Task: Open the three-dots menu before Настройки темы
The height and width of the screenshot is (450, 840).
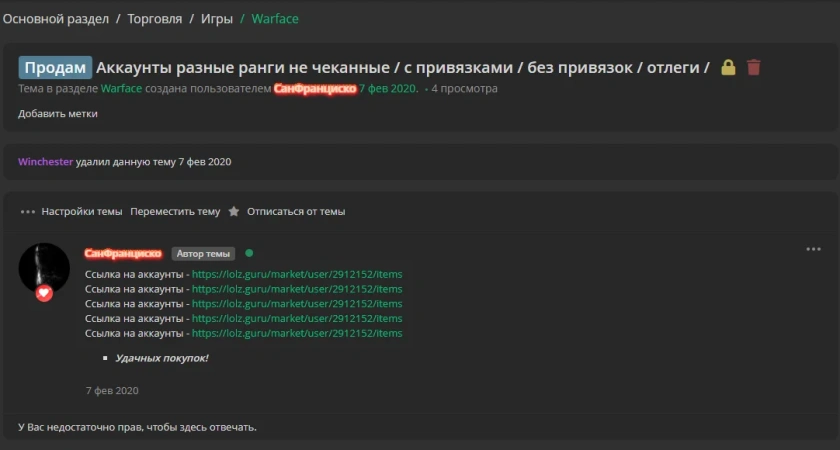Action: [28, 212]
